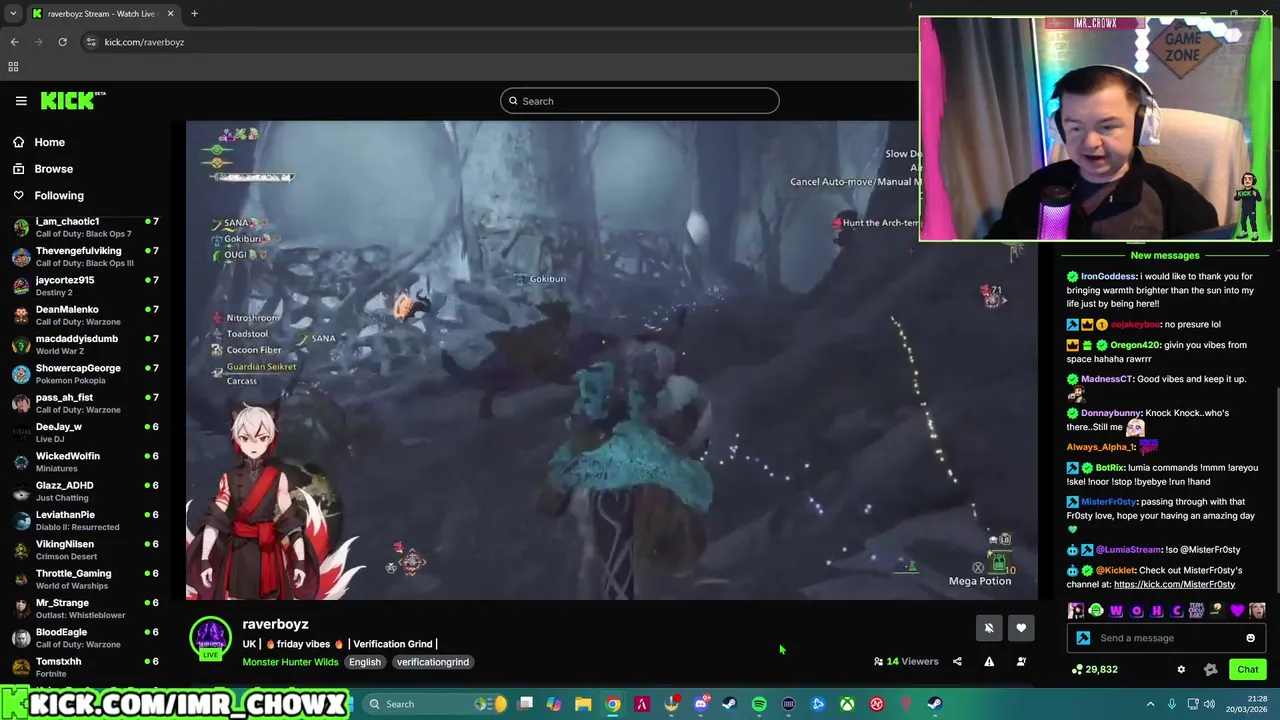Insert the green headphones emote
Image resolution: width=1280 pixels, height=720 pixels.
(1095, 610)
